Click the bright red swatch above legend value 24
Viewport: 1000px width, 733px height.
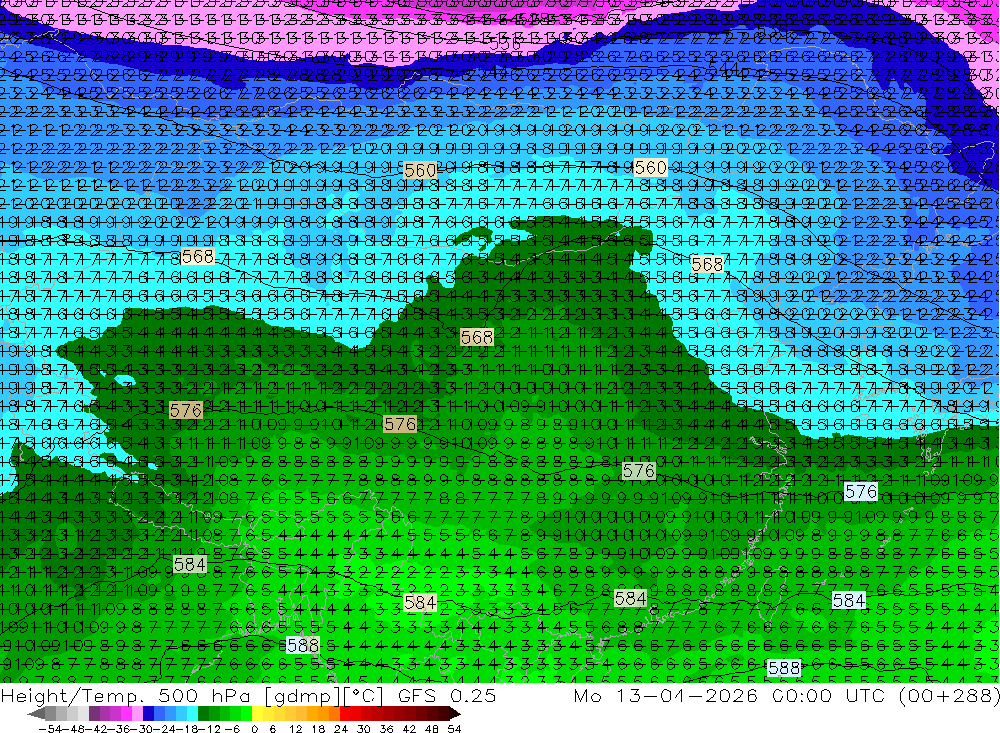point(345,714)
